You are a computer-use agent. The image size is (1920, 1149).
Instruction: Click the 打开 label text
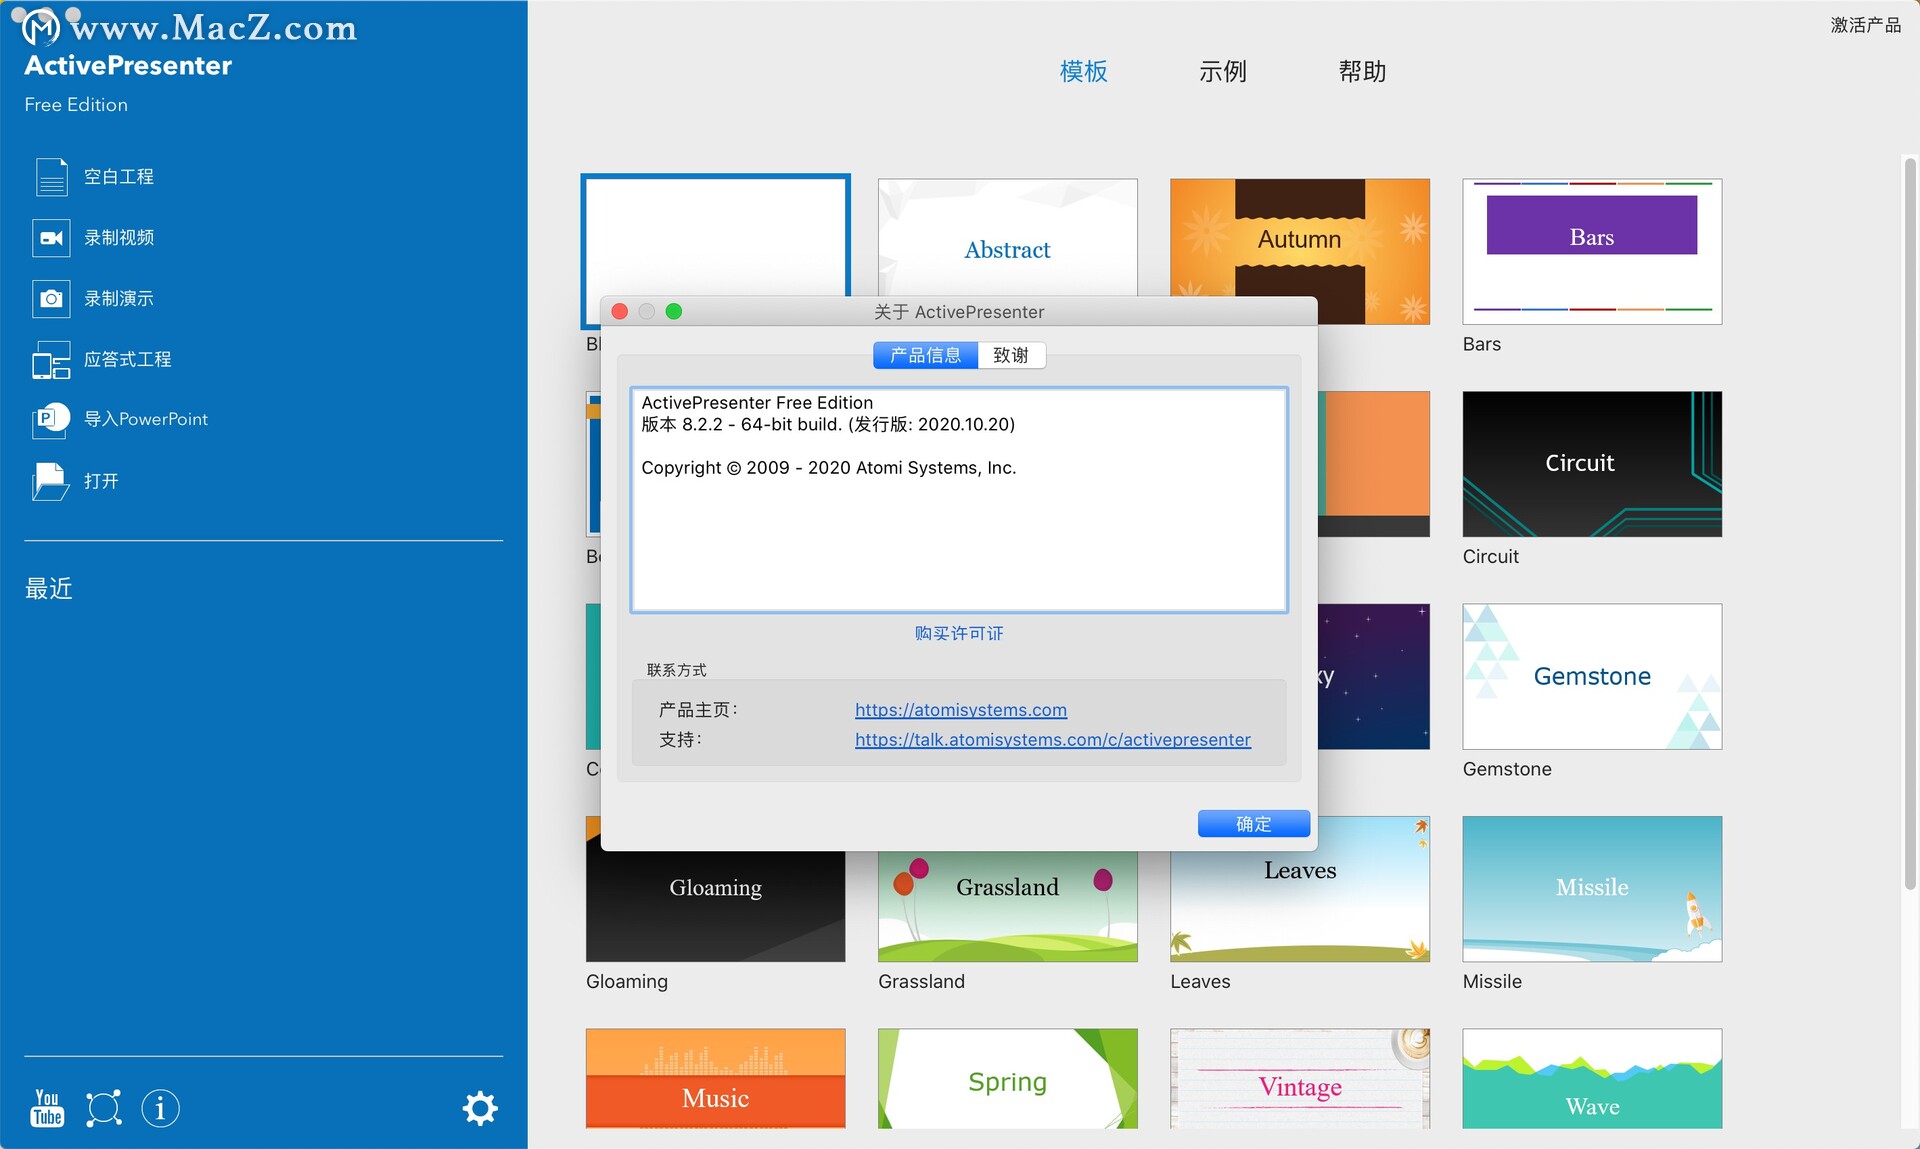click(101, 481)
